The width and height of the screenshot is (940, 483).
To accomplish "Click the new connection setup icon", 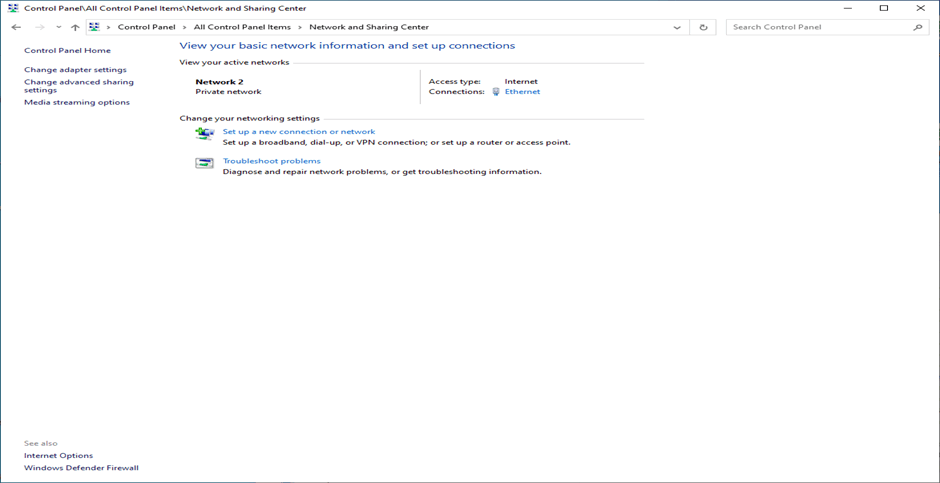I will click(204, 133).
